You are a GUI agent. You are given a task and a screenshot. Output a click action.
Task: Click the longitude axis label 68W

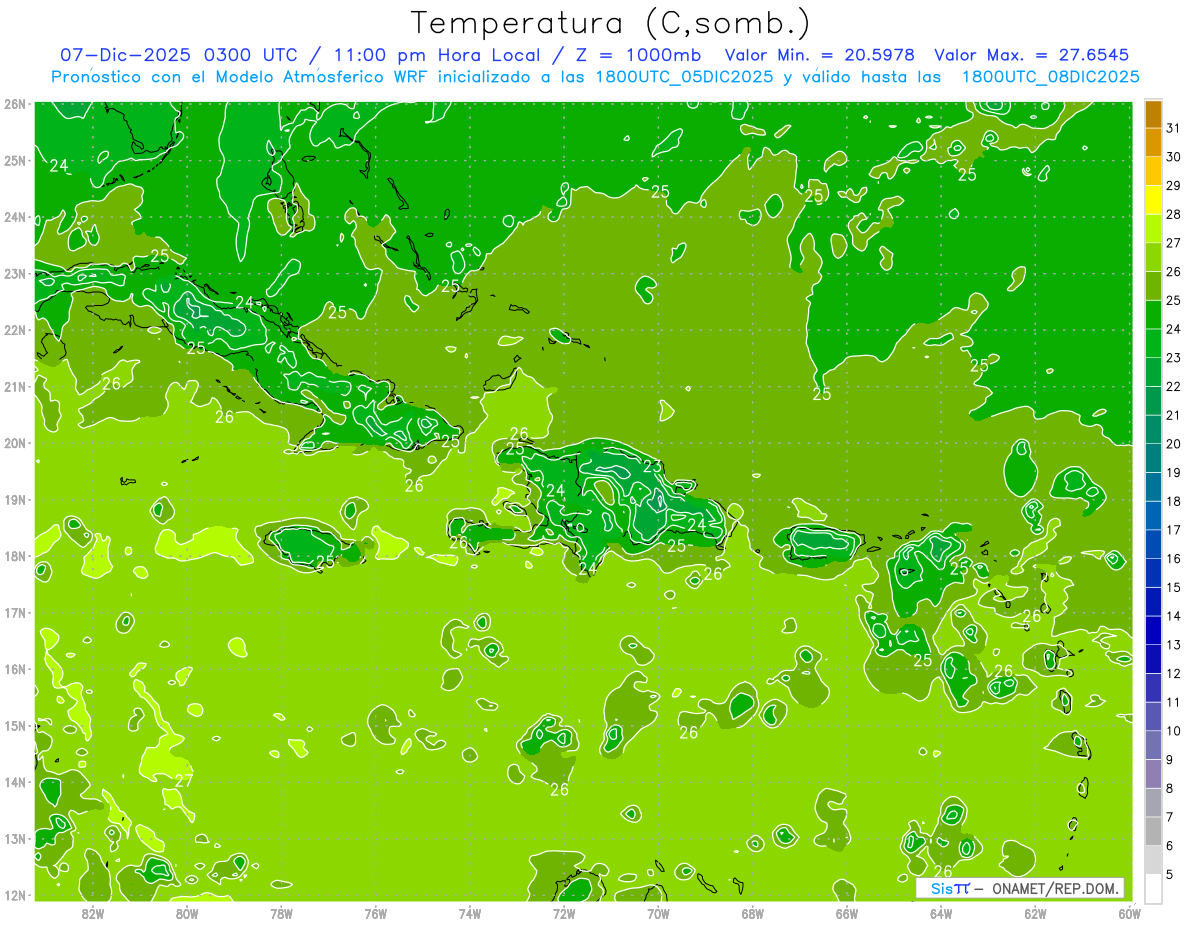point(753,913)
